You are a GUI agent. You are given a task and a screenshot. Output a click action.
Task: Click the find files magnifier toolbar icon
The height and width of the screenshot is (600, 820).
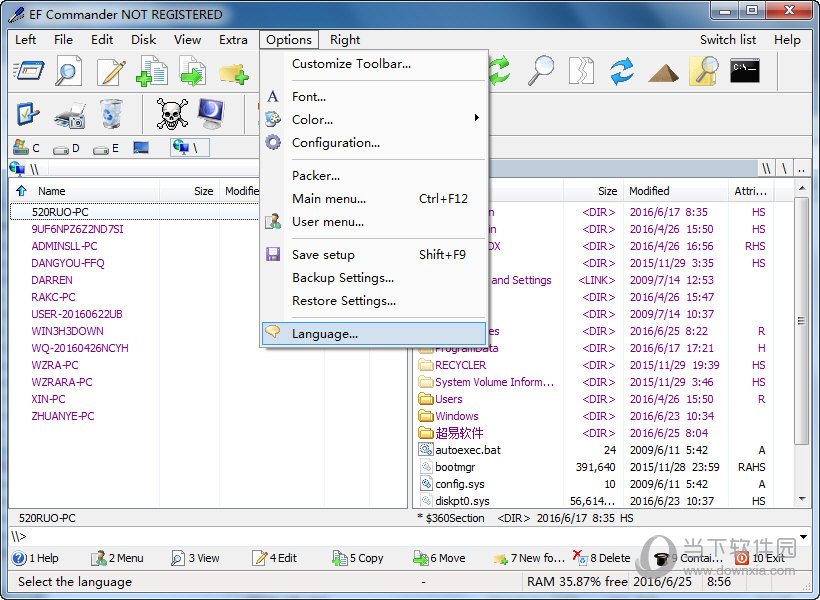coord(69,71)
